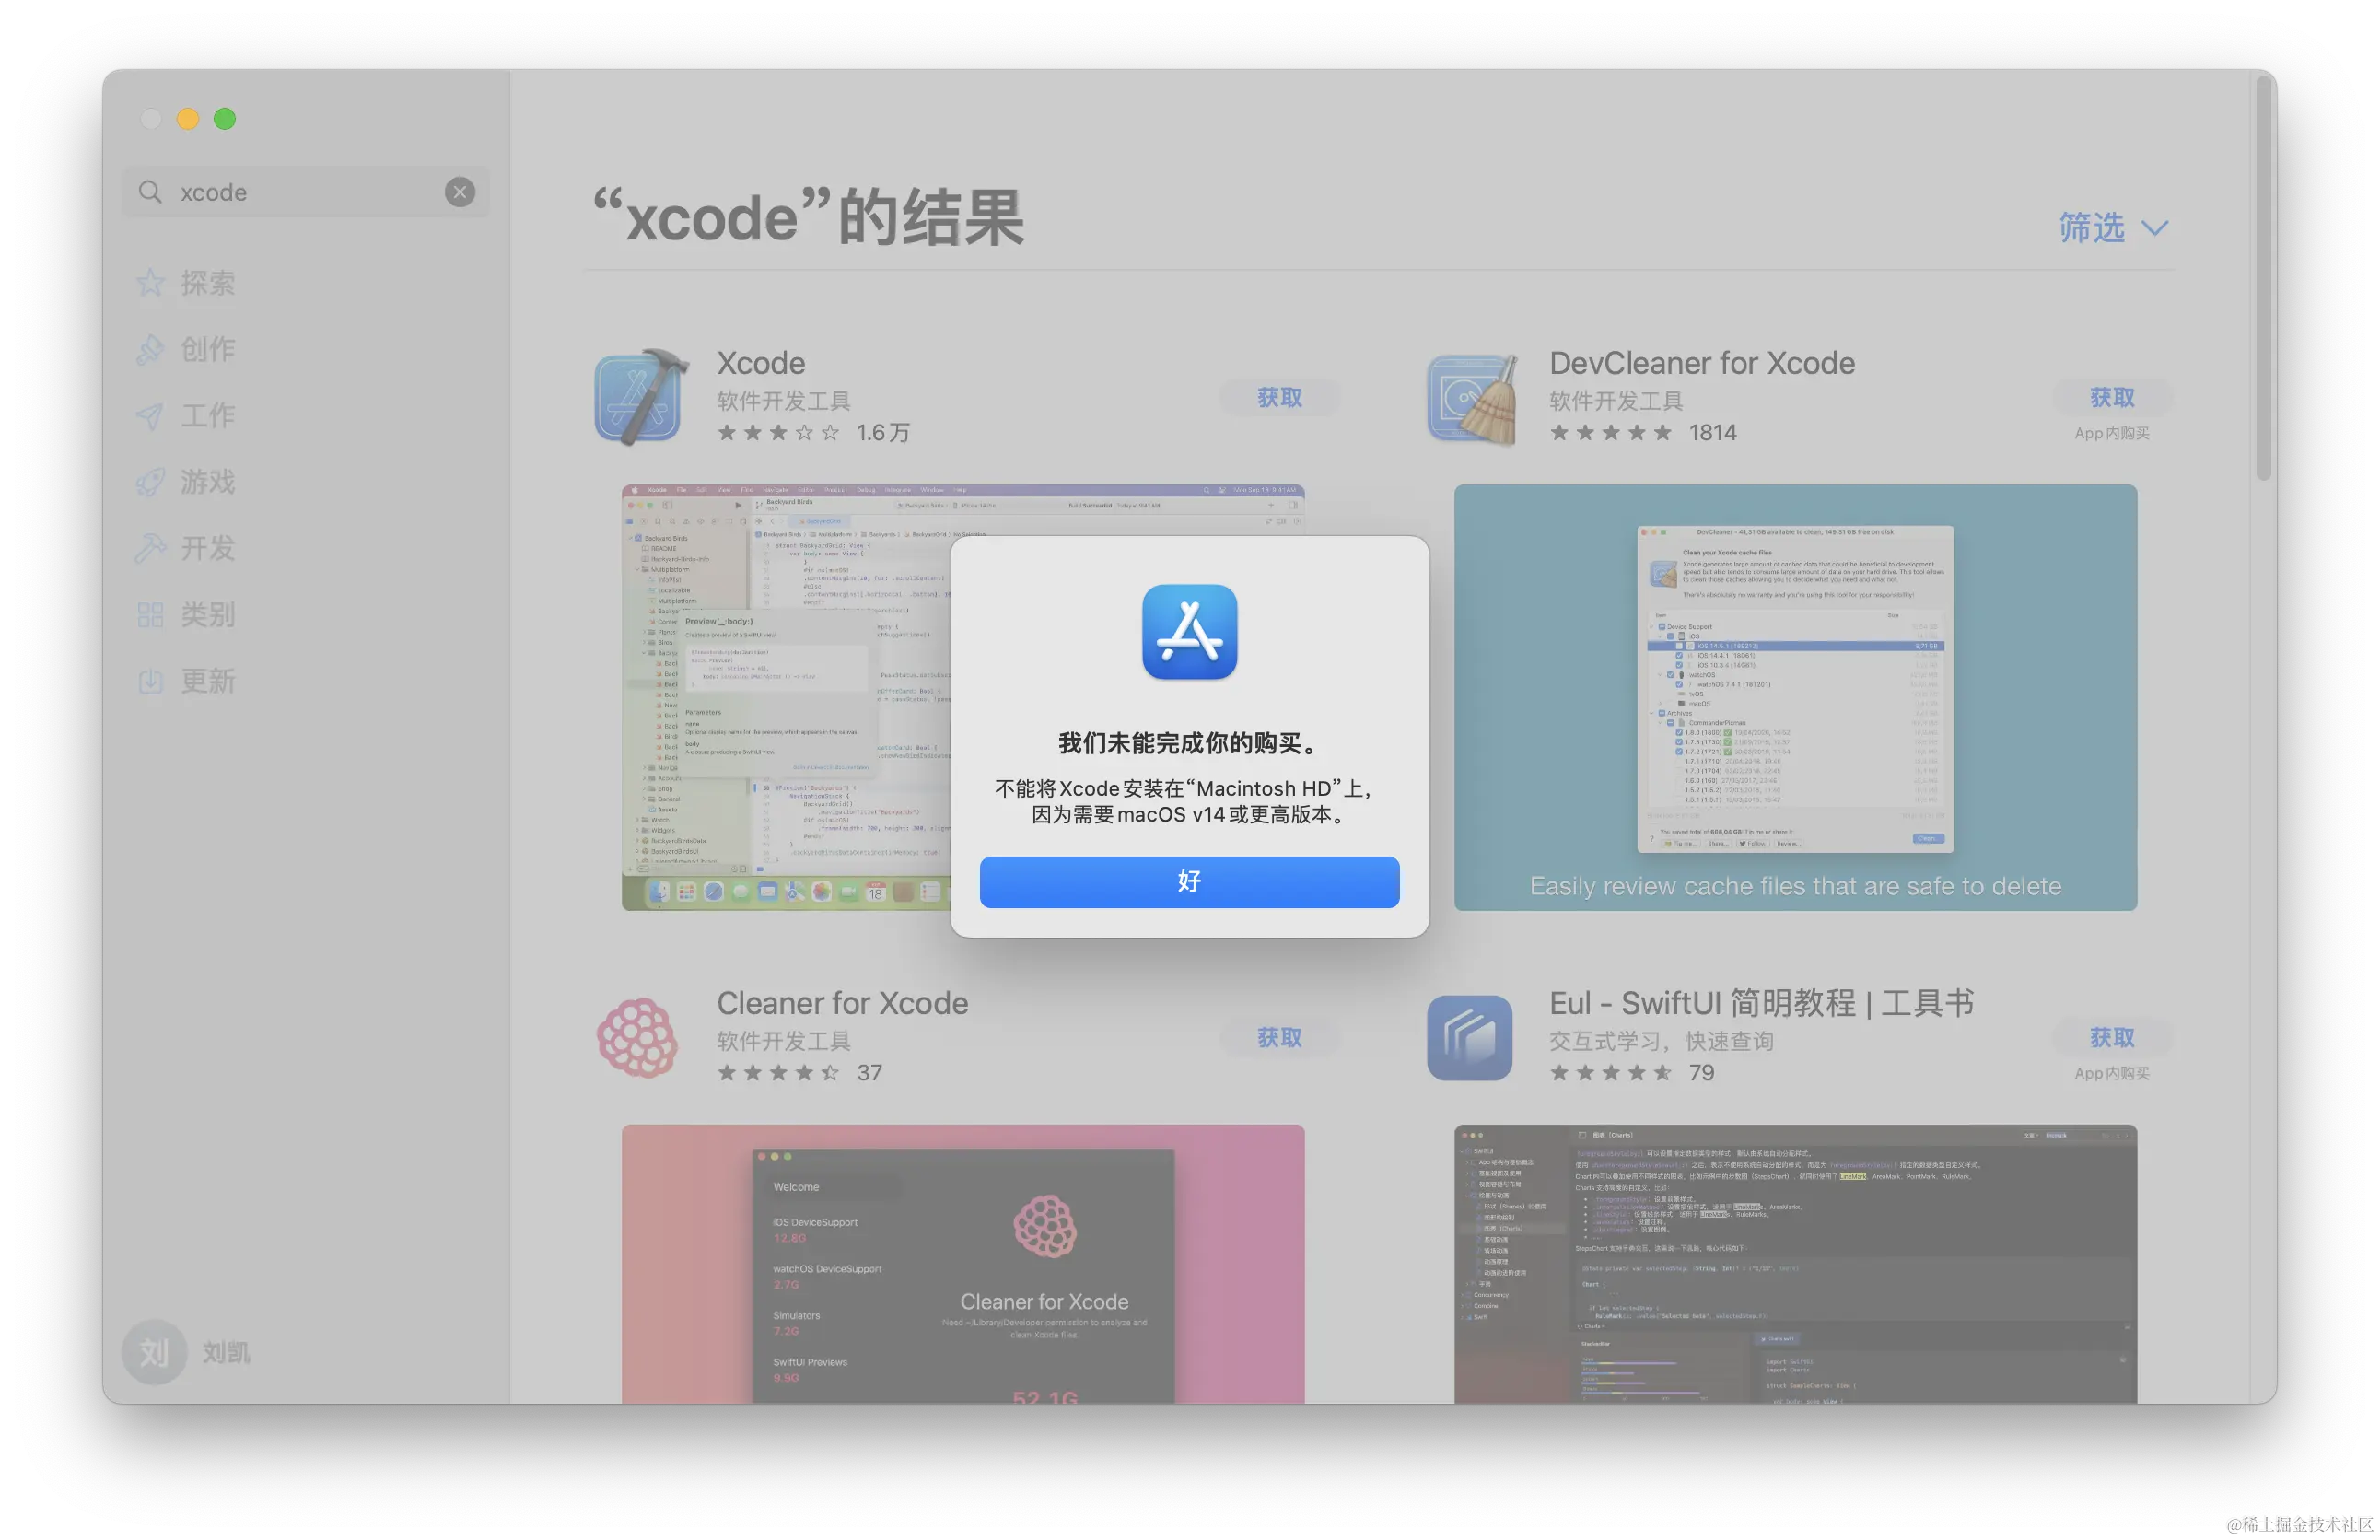Viewport: 2380px width, 1540px height.
Task: Click 获取 for DevCleaner for Xcode
Action: [x=2111, y=398]
